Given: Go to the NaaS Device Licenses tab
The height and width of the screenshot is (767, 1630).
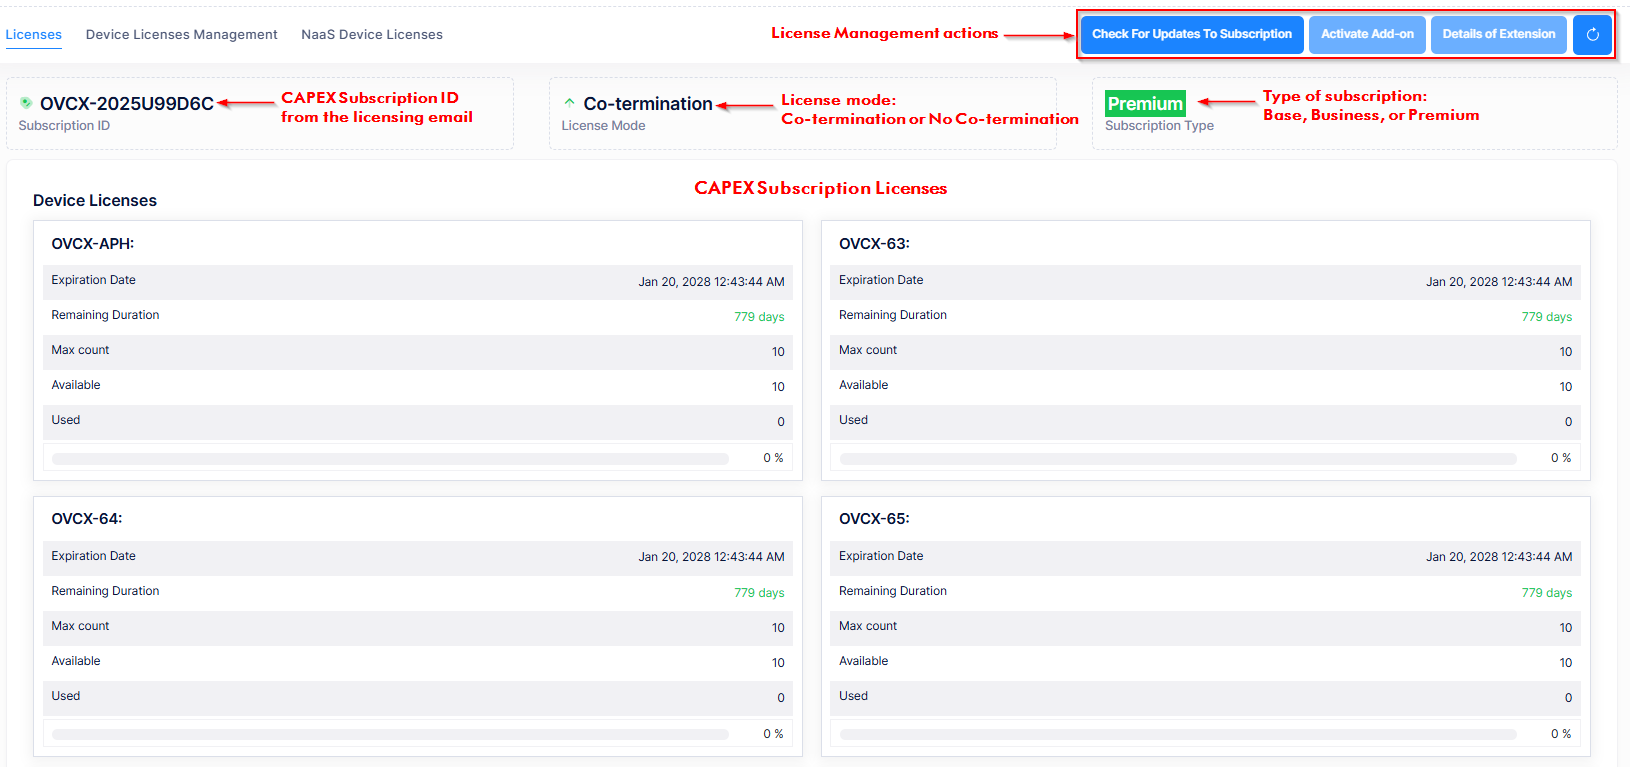Looking at the screenshot, I should click(371, 34).
